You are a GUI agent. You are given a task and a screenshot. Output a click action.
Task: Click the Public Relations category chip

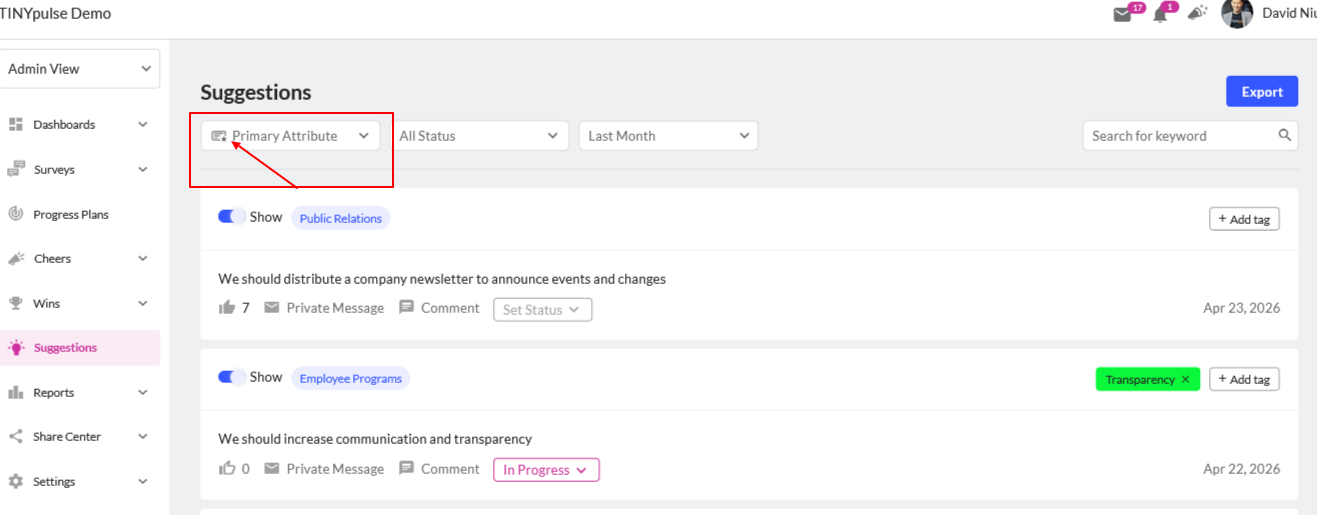pos(341,218)
